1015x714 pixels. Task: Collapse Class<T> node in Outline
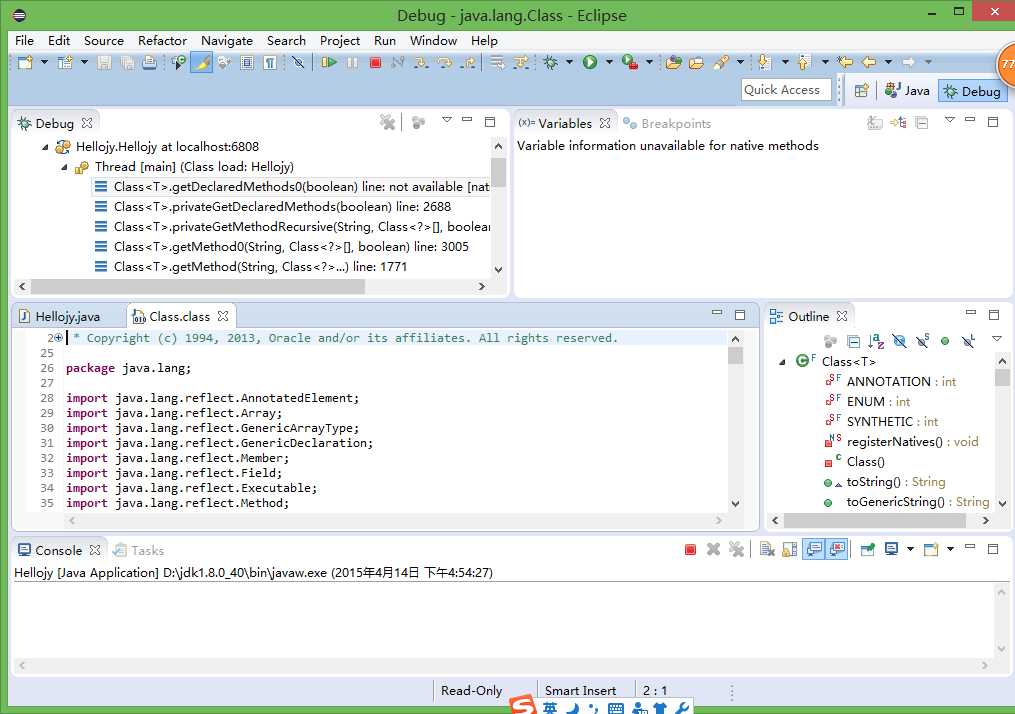pyautogui.click(x=782, y=363)
